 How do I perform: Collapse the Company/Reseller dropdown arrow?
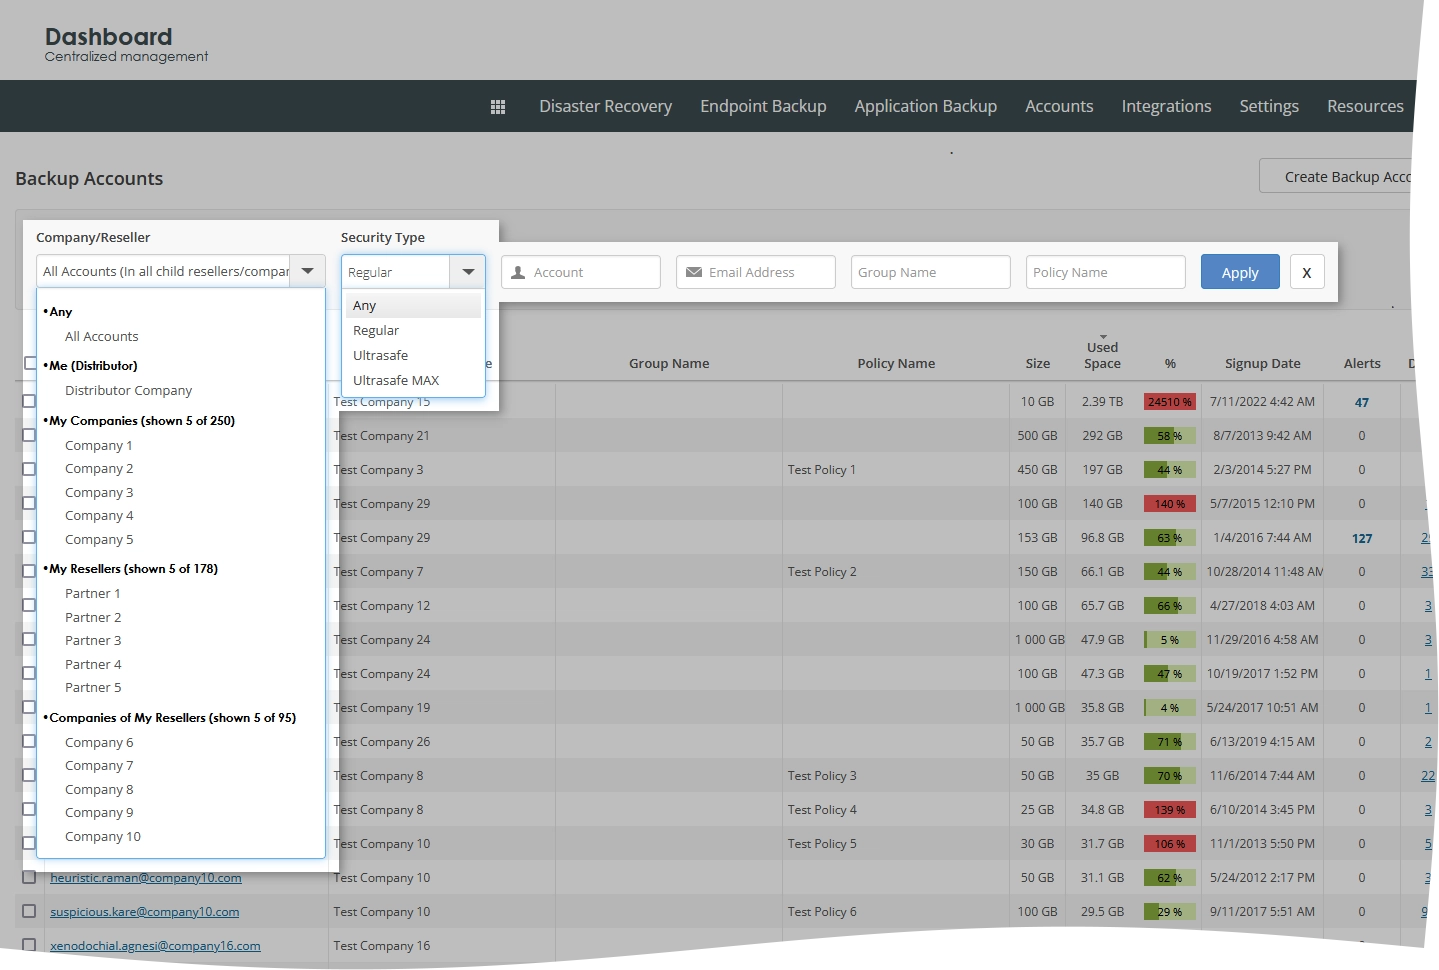point(307,271)
